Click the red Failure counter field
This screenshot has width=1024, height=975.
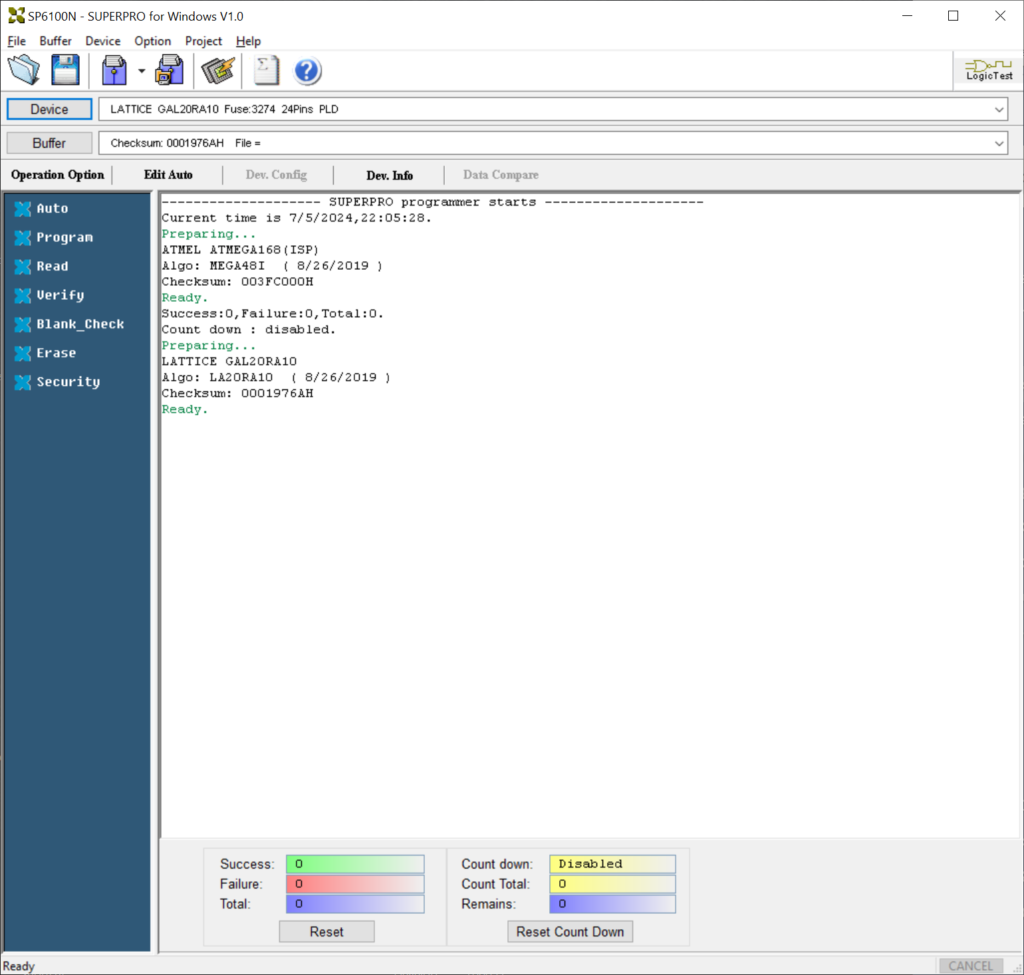pyautogui.click(x=355, y=884)
